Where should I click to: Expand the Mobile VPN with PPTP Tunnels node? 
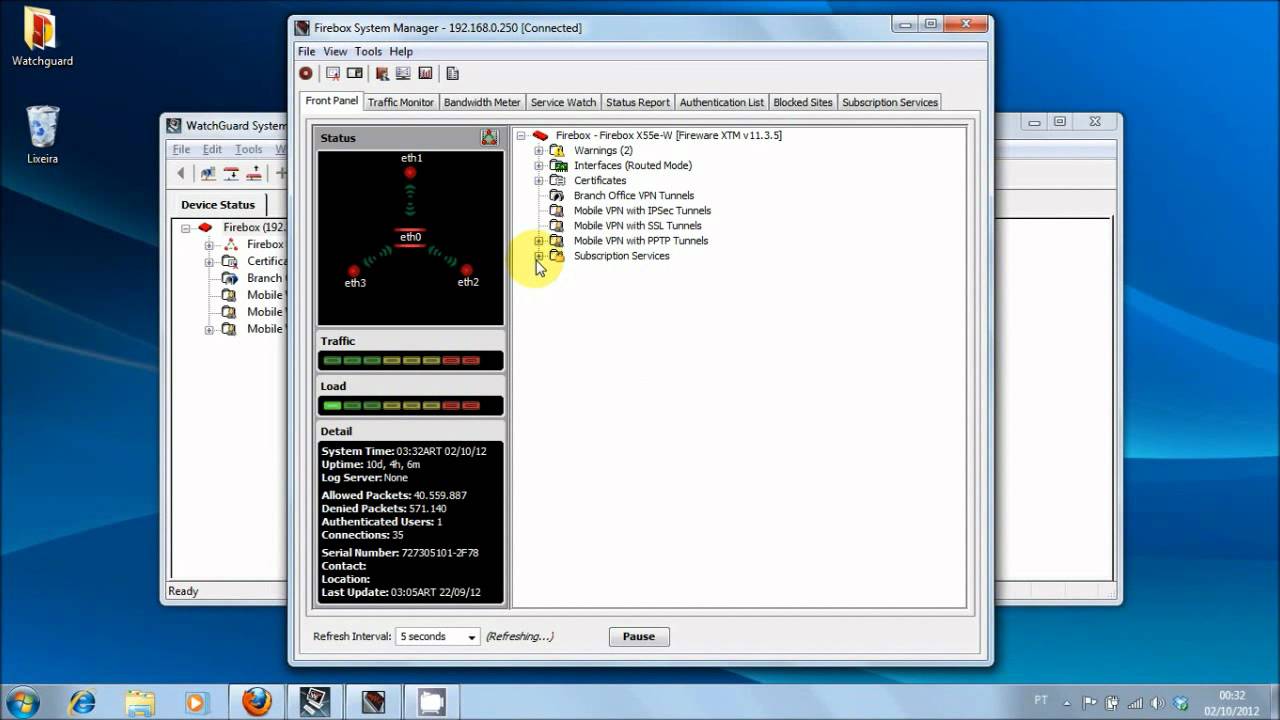pos(538,240)
